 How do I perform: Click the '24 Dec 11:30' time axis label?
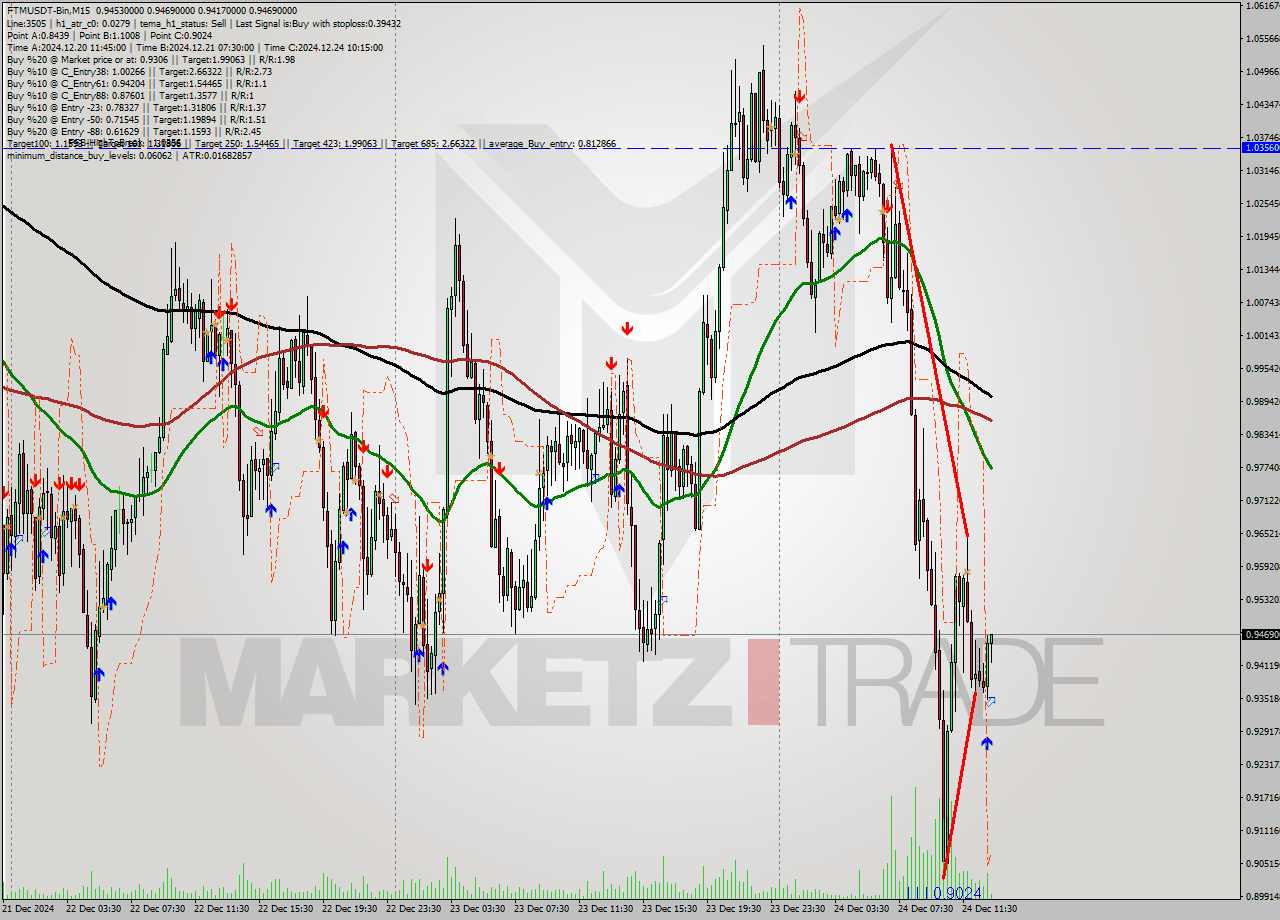(x=990, y=908)
